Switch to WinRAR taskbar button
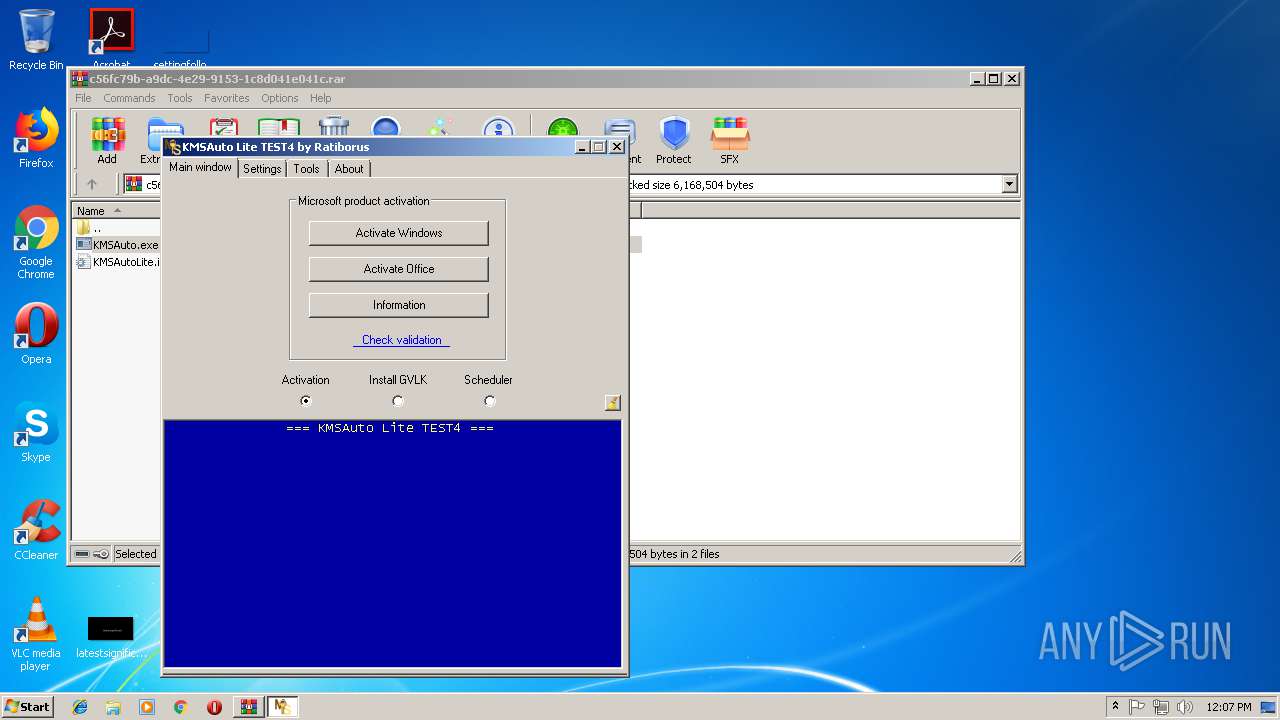The width and height of the screenshot is (1280, 720). [248, 707]
